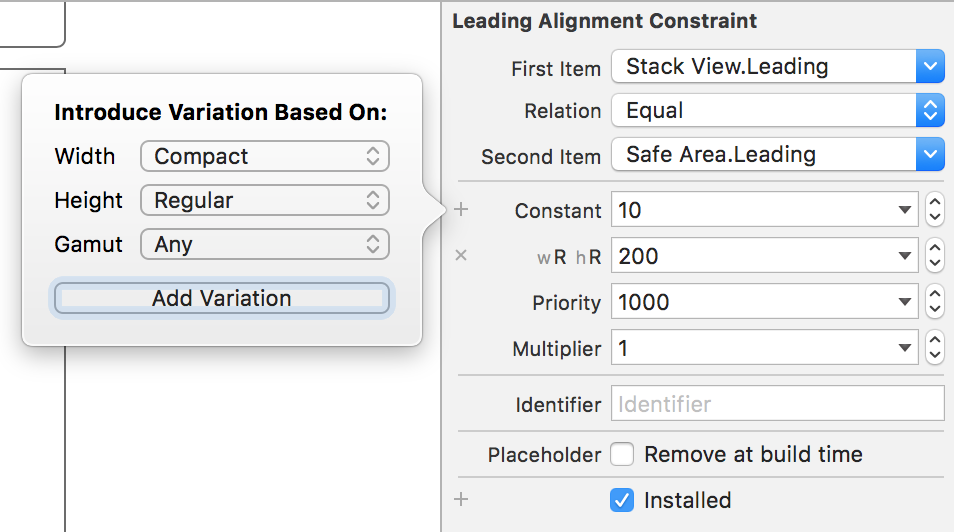Click the Identifier text field
This screenshot has height=532, width=954.
coord(777,404)
